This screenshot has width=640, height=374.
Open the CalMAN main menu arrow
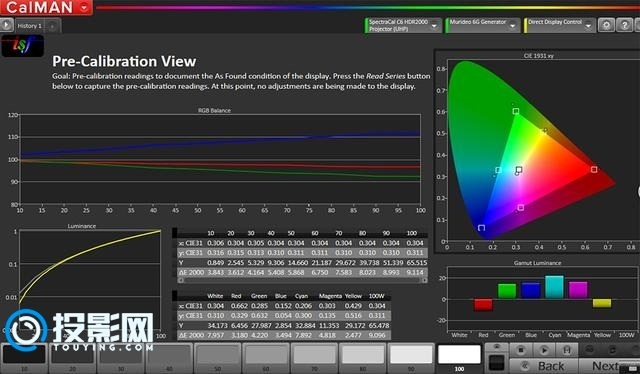coord(84,8)
